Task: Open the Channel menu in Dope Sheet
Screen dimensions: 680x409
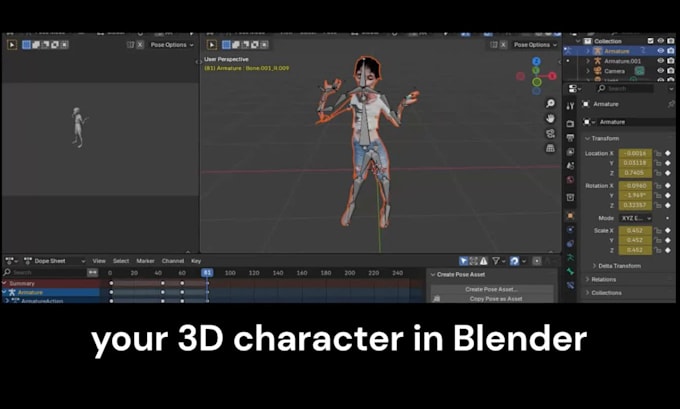Action: coord(173,261)
